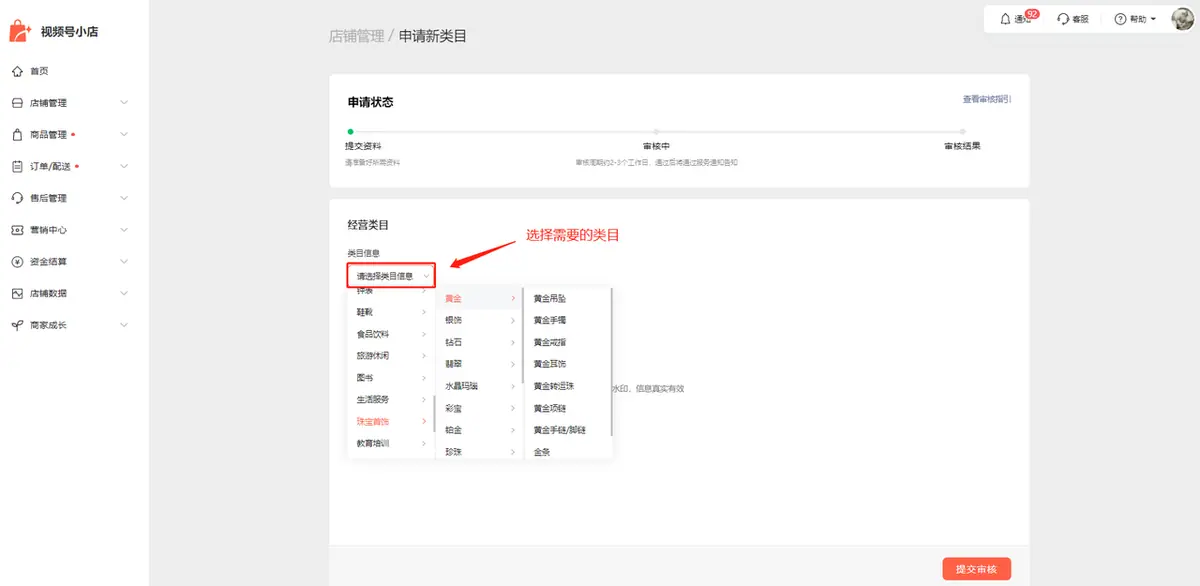
Task: Click the scrollbar of the first category column
Action: point(434,413)
